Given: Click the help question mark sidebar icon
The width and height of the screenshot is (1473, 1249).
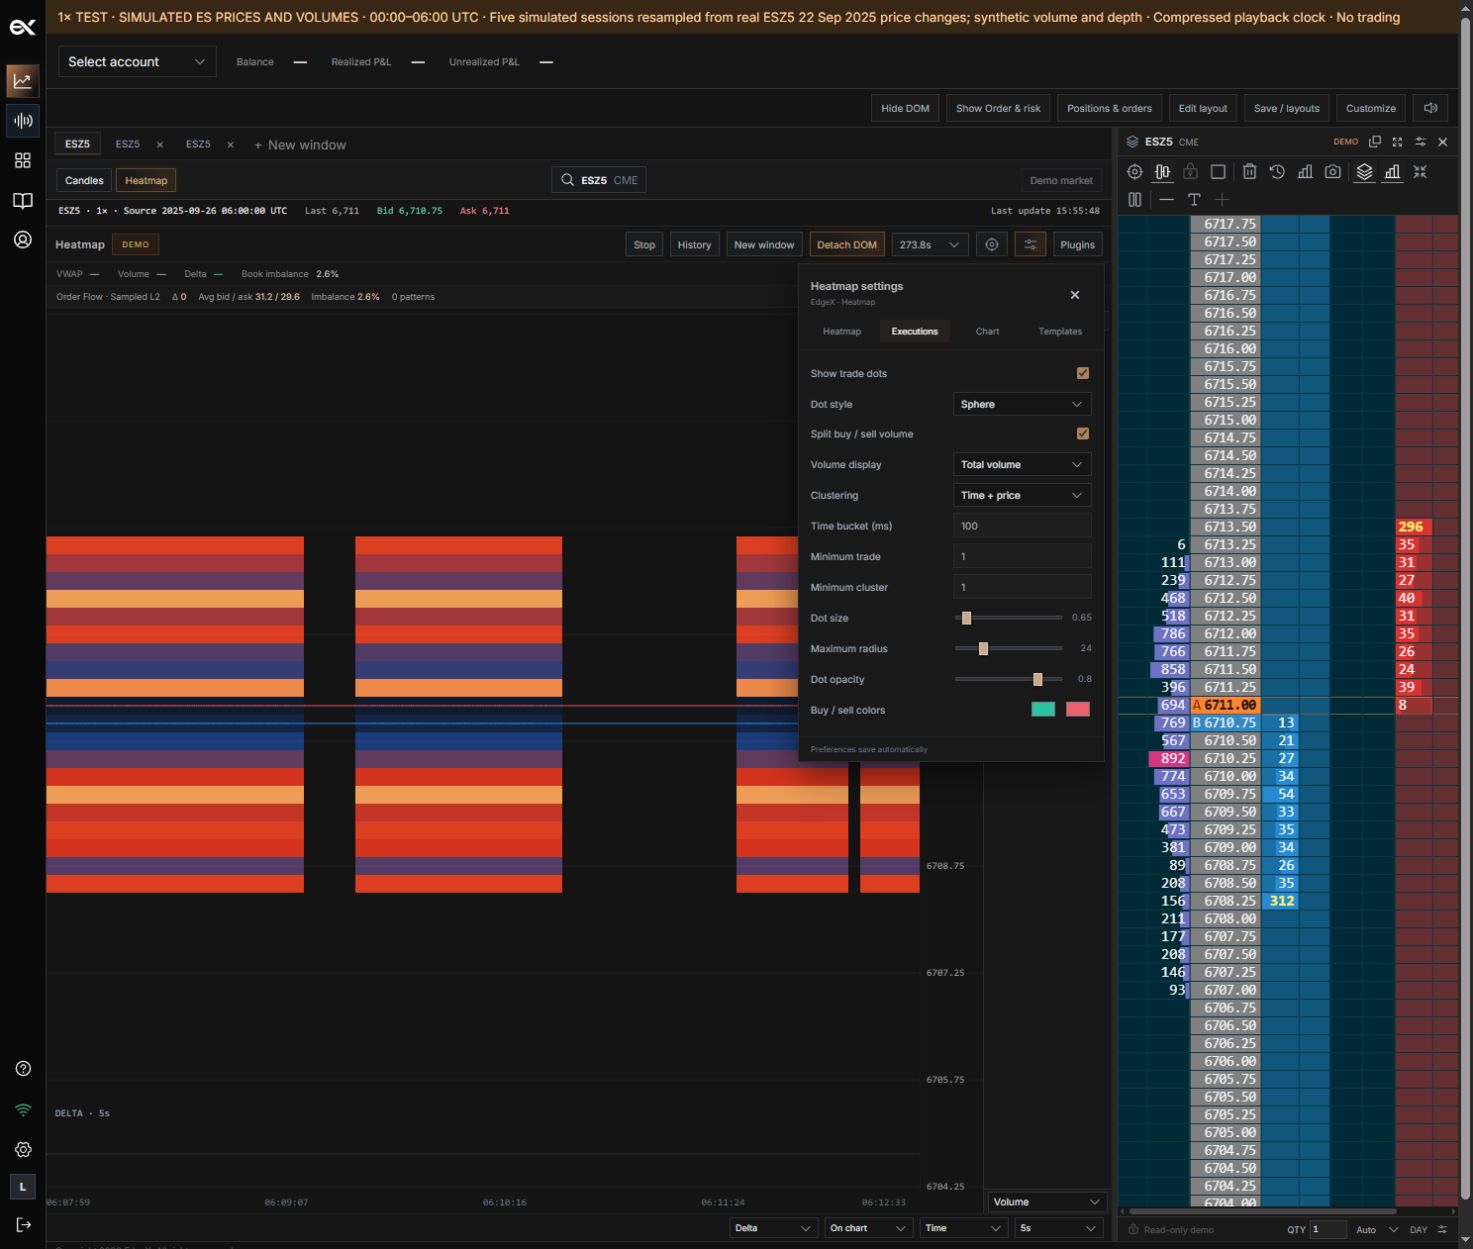Looking at the screenshot, I should click(23, 1069).
